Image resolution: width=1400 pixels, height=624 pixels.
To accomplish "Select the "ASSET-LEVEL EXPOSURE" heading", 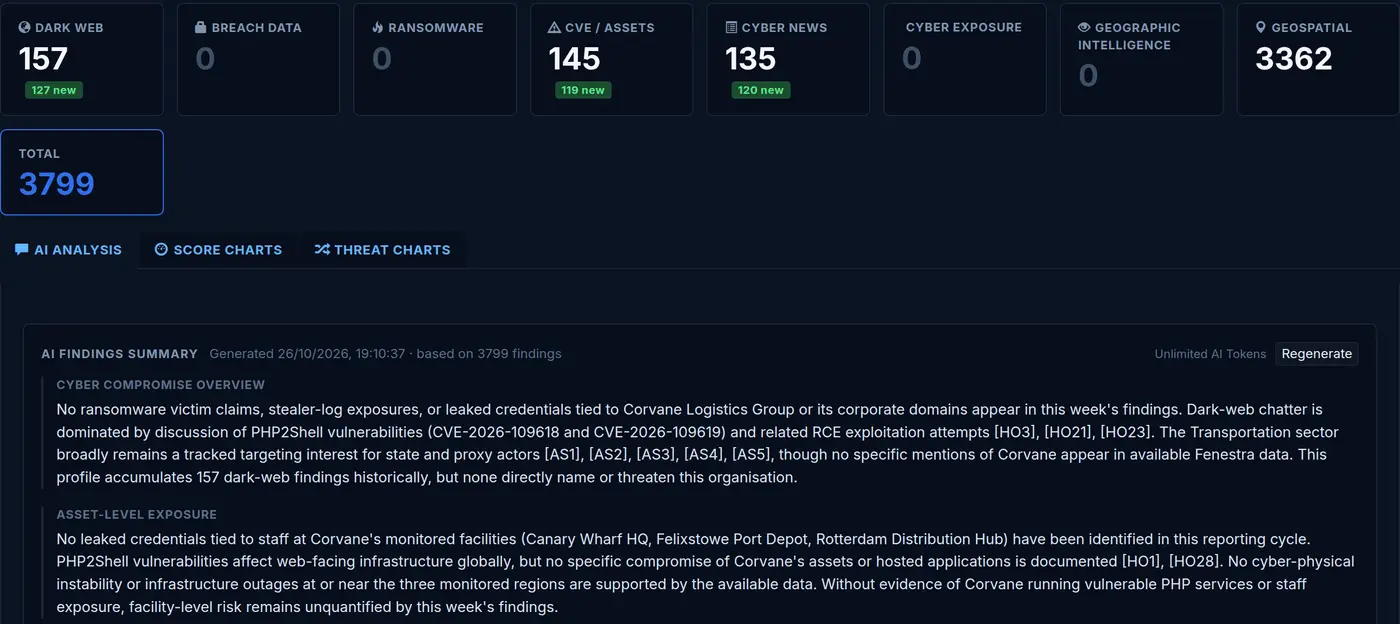I will (137, 515).
